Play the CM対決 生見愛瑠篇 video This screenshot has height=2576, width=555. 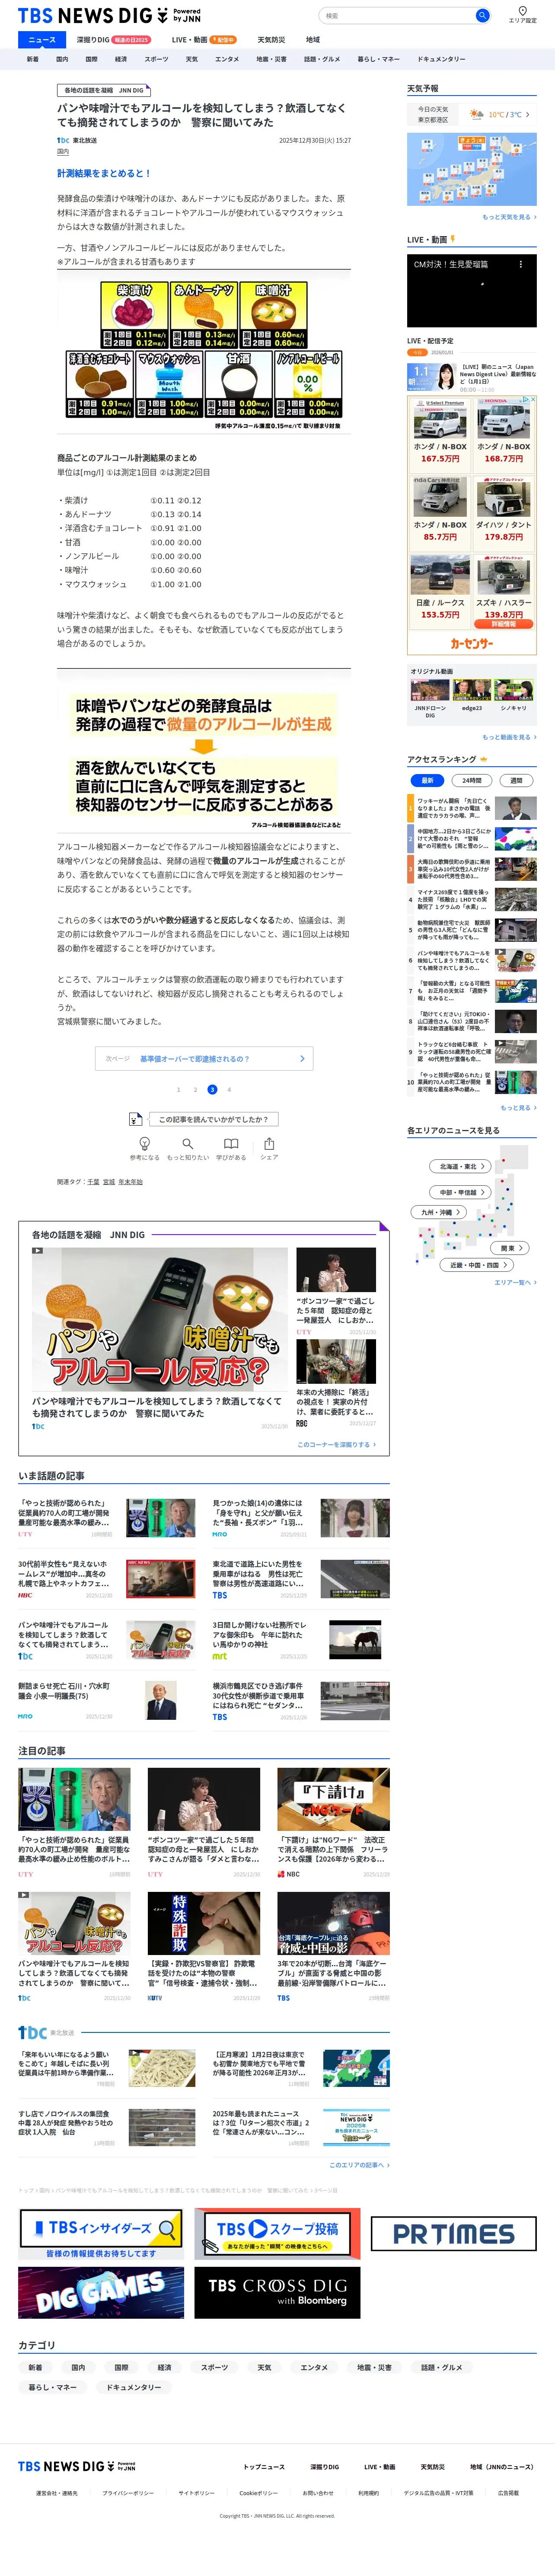(472, 291)
